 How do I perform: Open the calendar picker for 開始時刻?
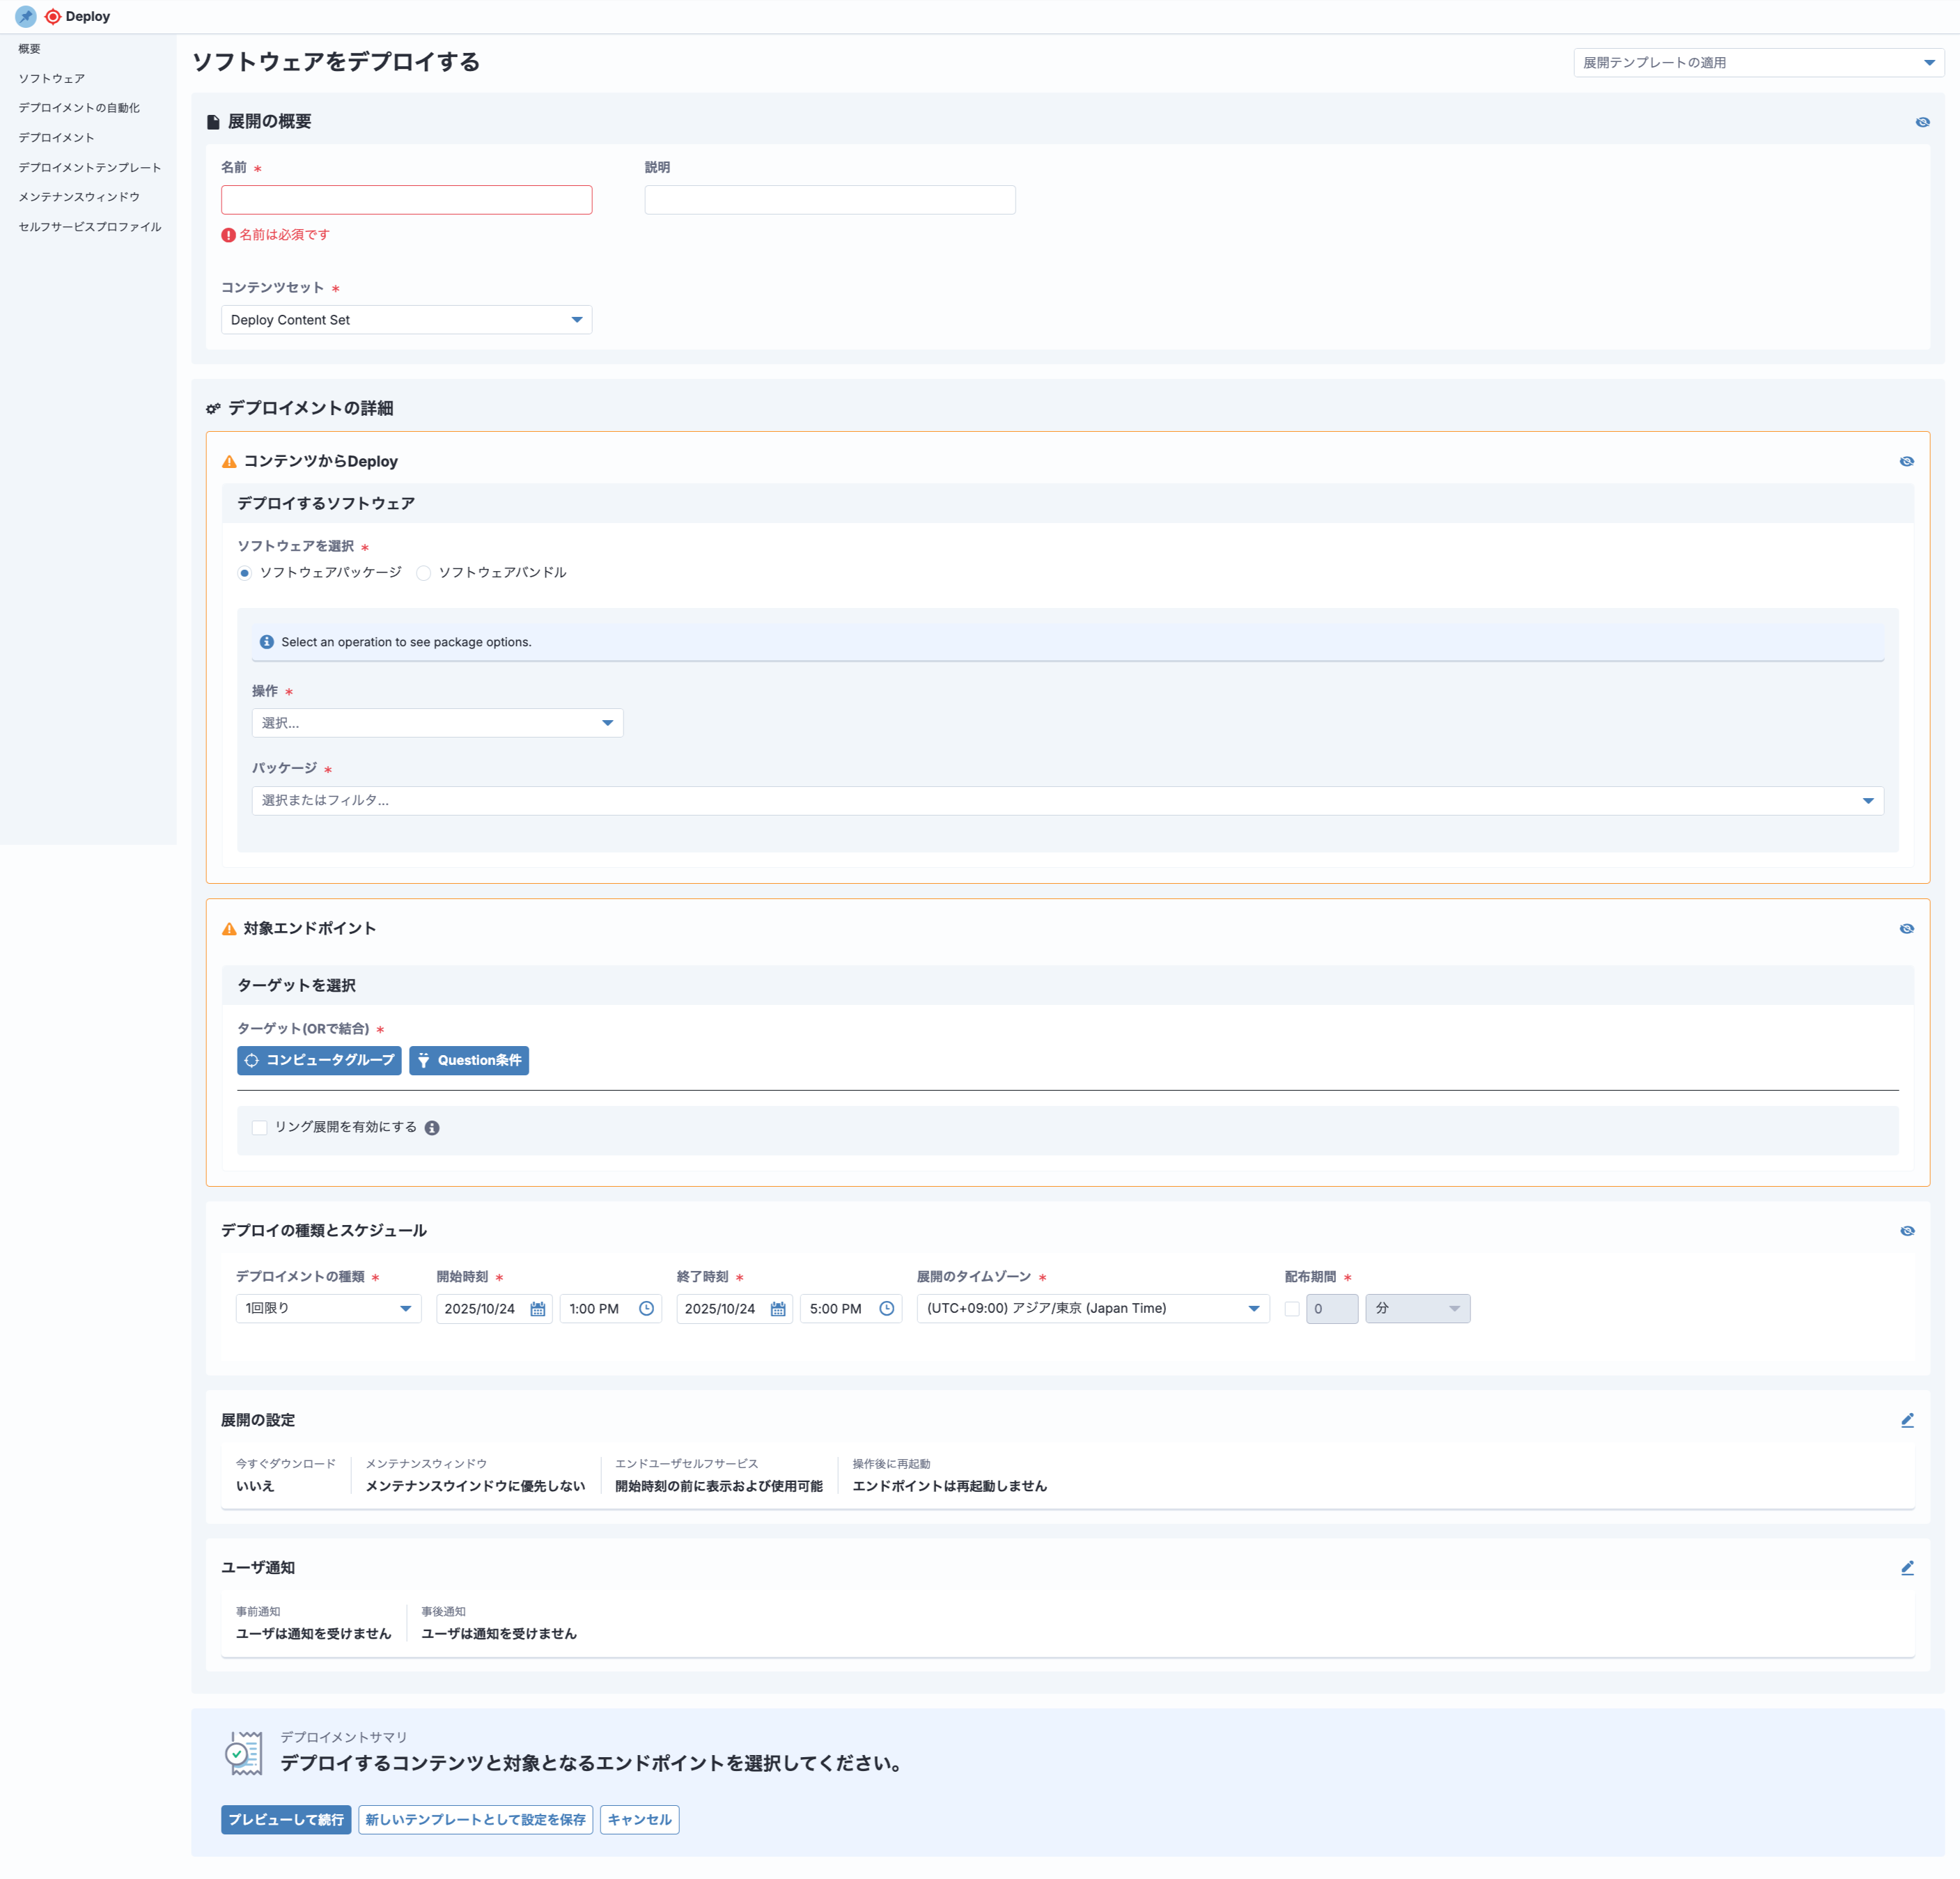coord(537,1308)
